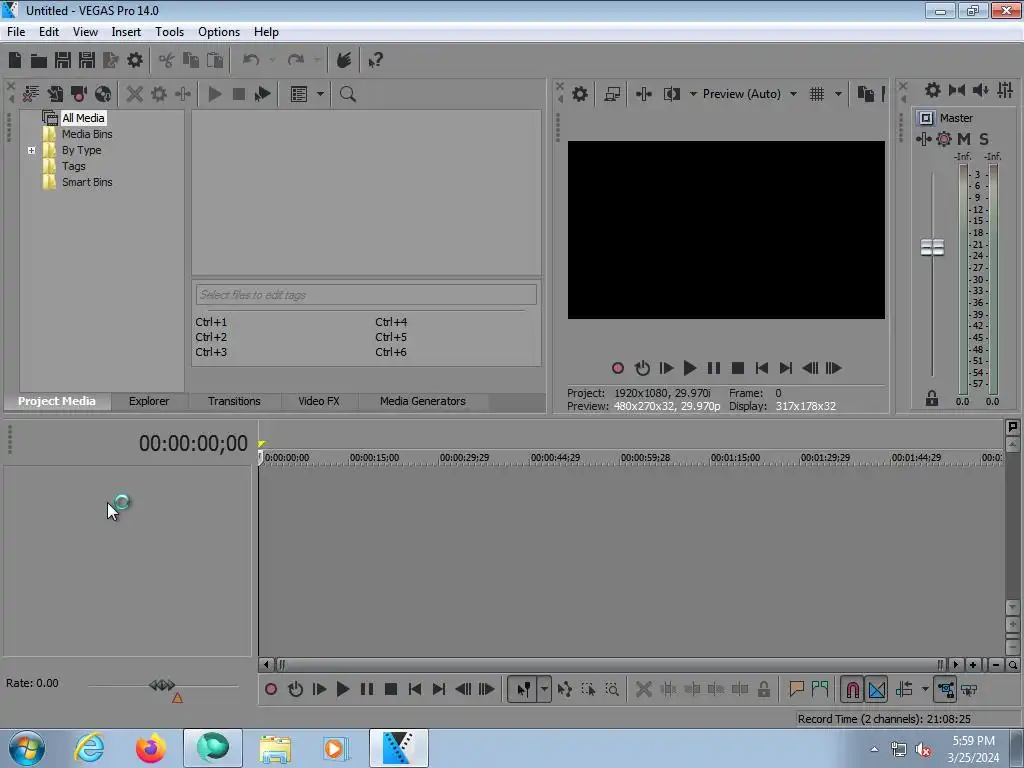Click Video Output FX icon in preview
This screenshot has height=768, width=1024.
(643, 94)
